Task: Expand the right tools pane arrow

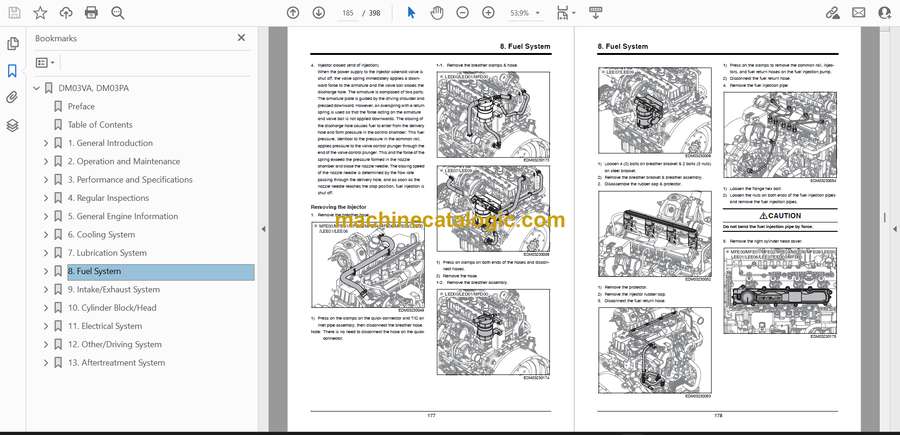Action: 894,229
